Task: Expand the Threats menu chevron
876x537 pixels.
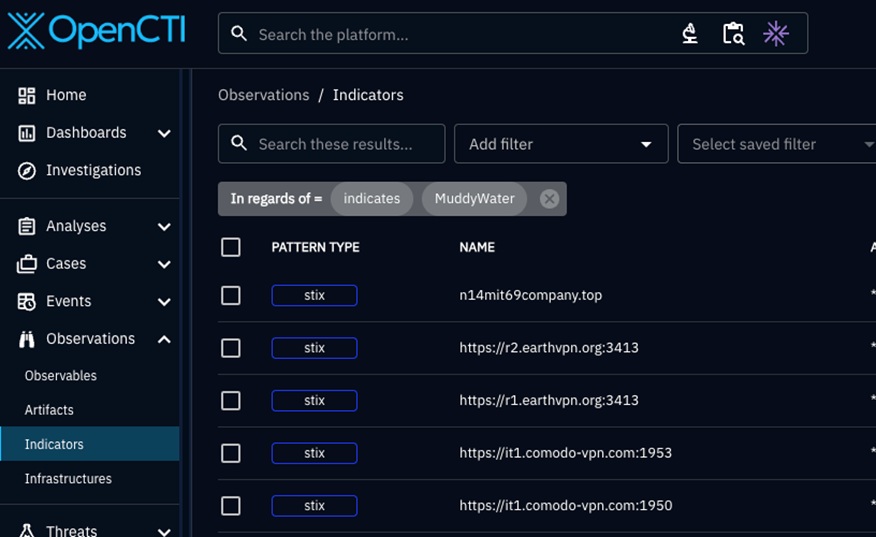Action: (164, 531)
